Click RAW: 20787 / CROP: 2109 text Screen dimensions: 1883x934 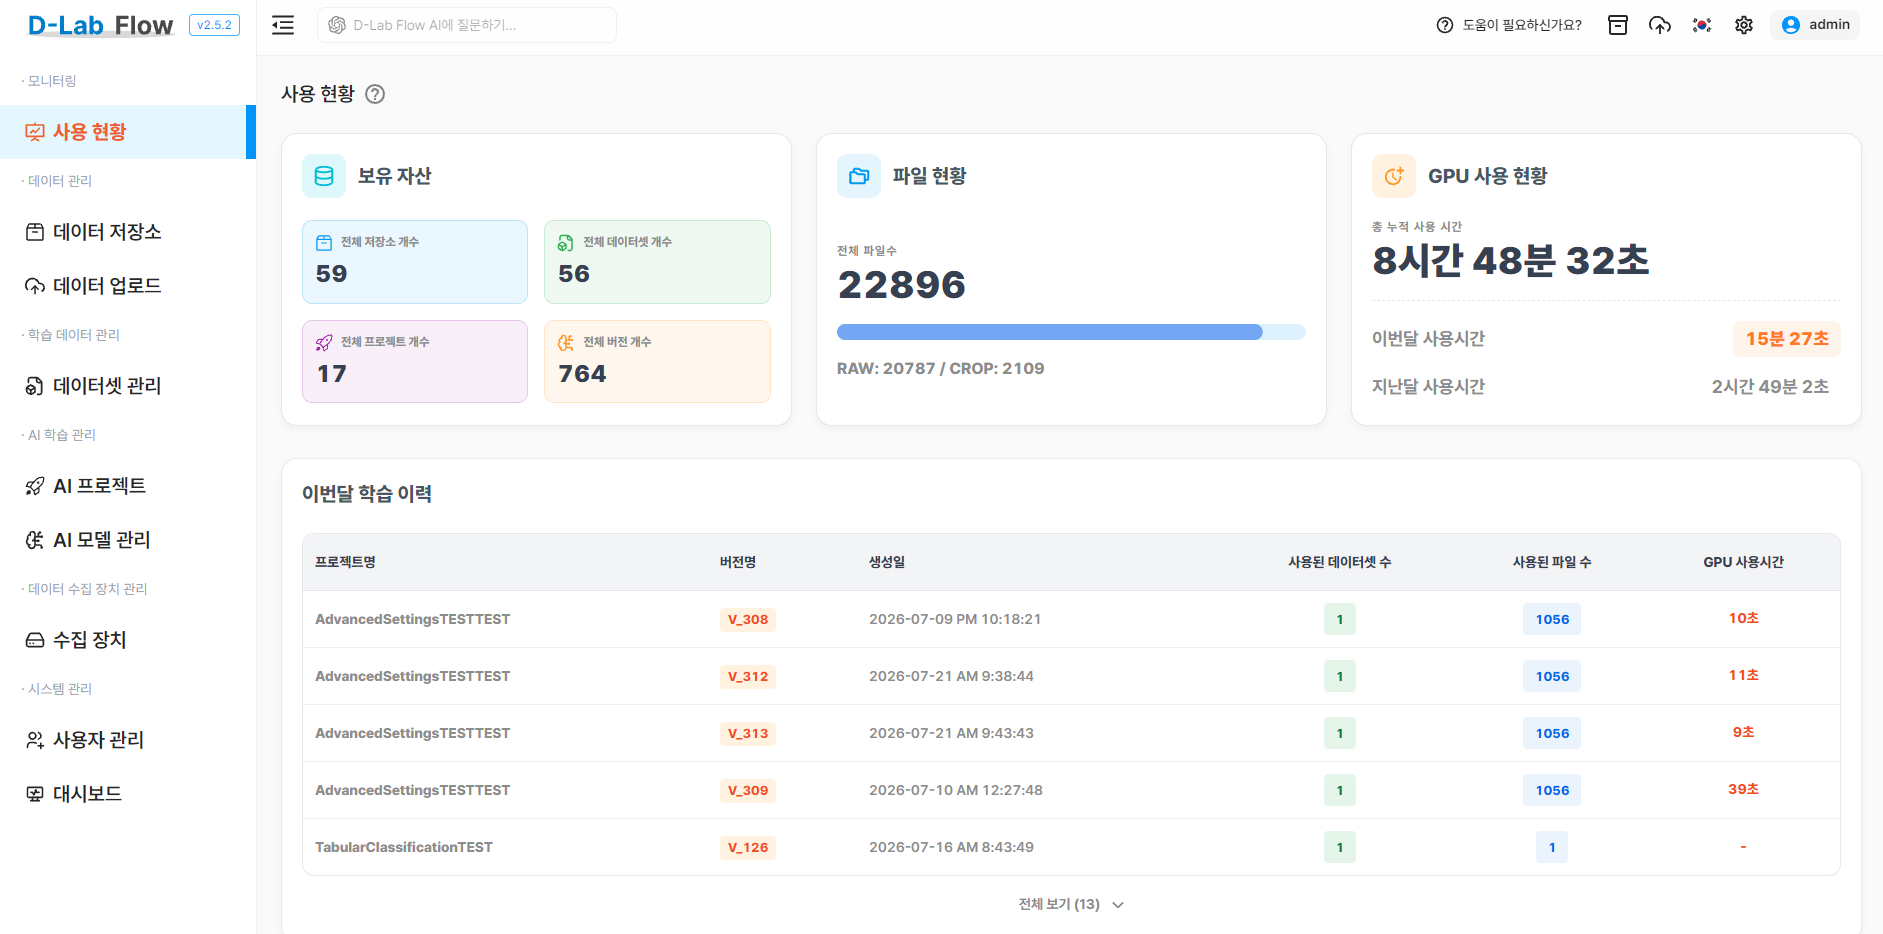tap(941, 369)
